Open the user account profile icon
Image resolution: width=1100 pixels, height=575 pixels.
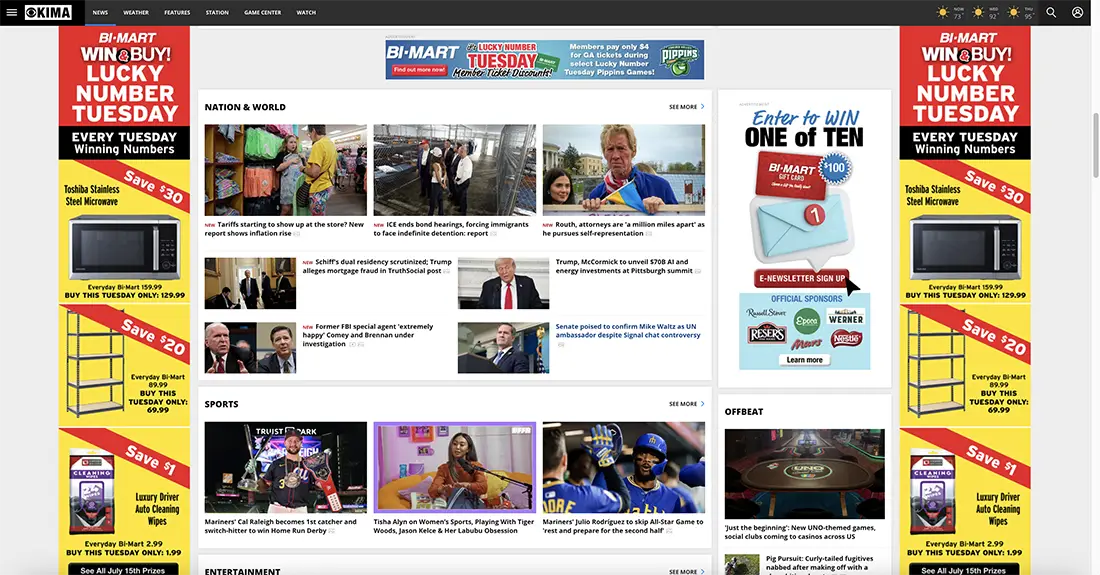tap(1078, 13)
